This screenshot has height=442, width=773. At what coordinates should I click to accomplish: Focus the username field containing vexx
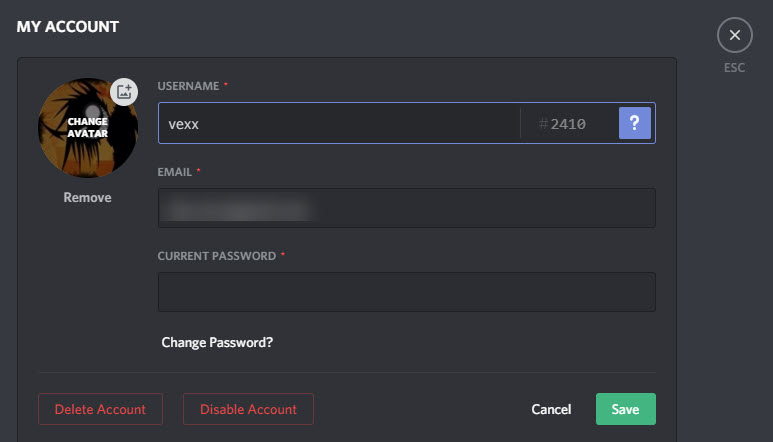click(339, 123)
